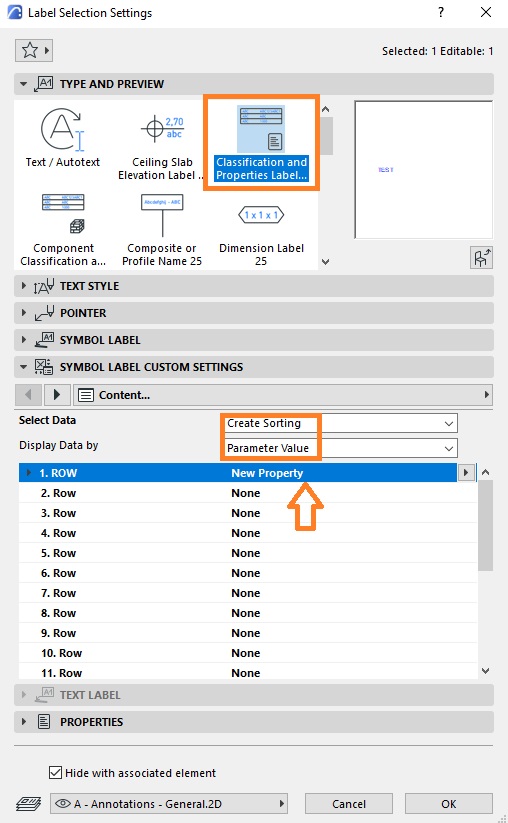Click Type and Preview panel icon
Screen dimensions: 508x823
pos(44,84)
